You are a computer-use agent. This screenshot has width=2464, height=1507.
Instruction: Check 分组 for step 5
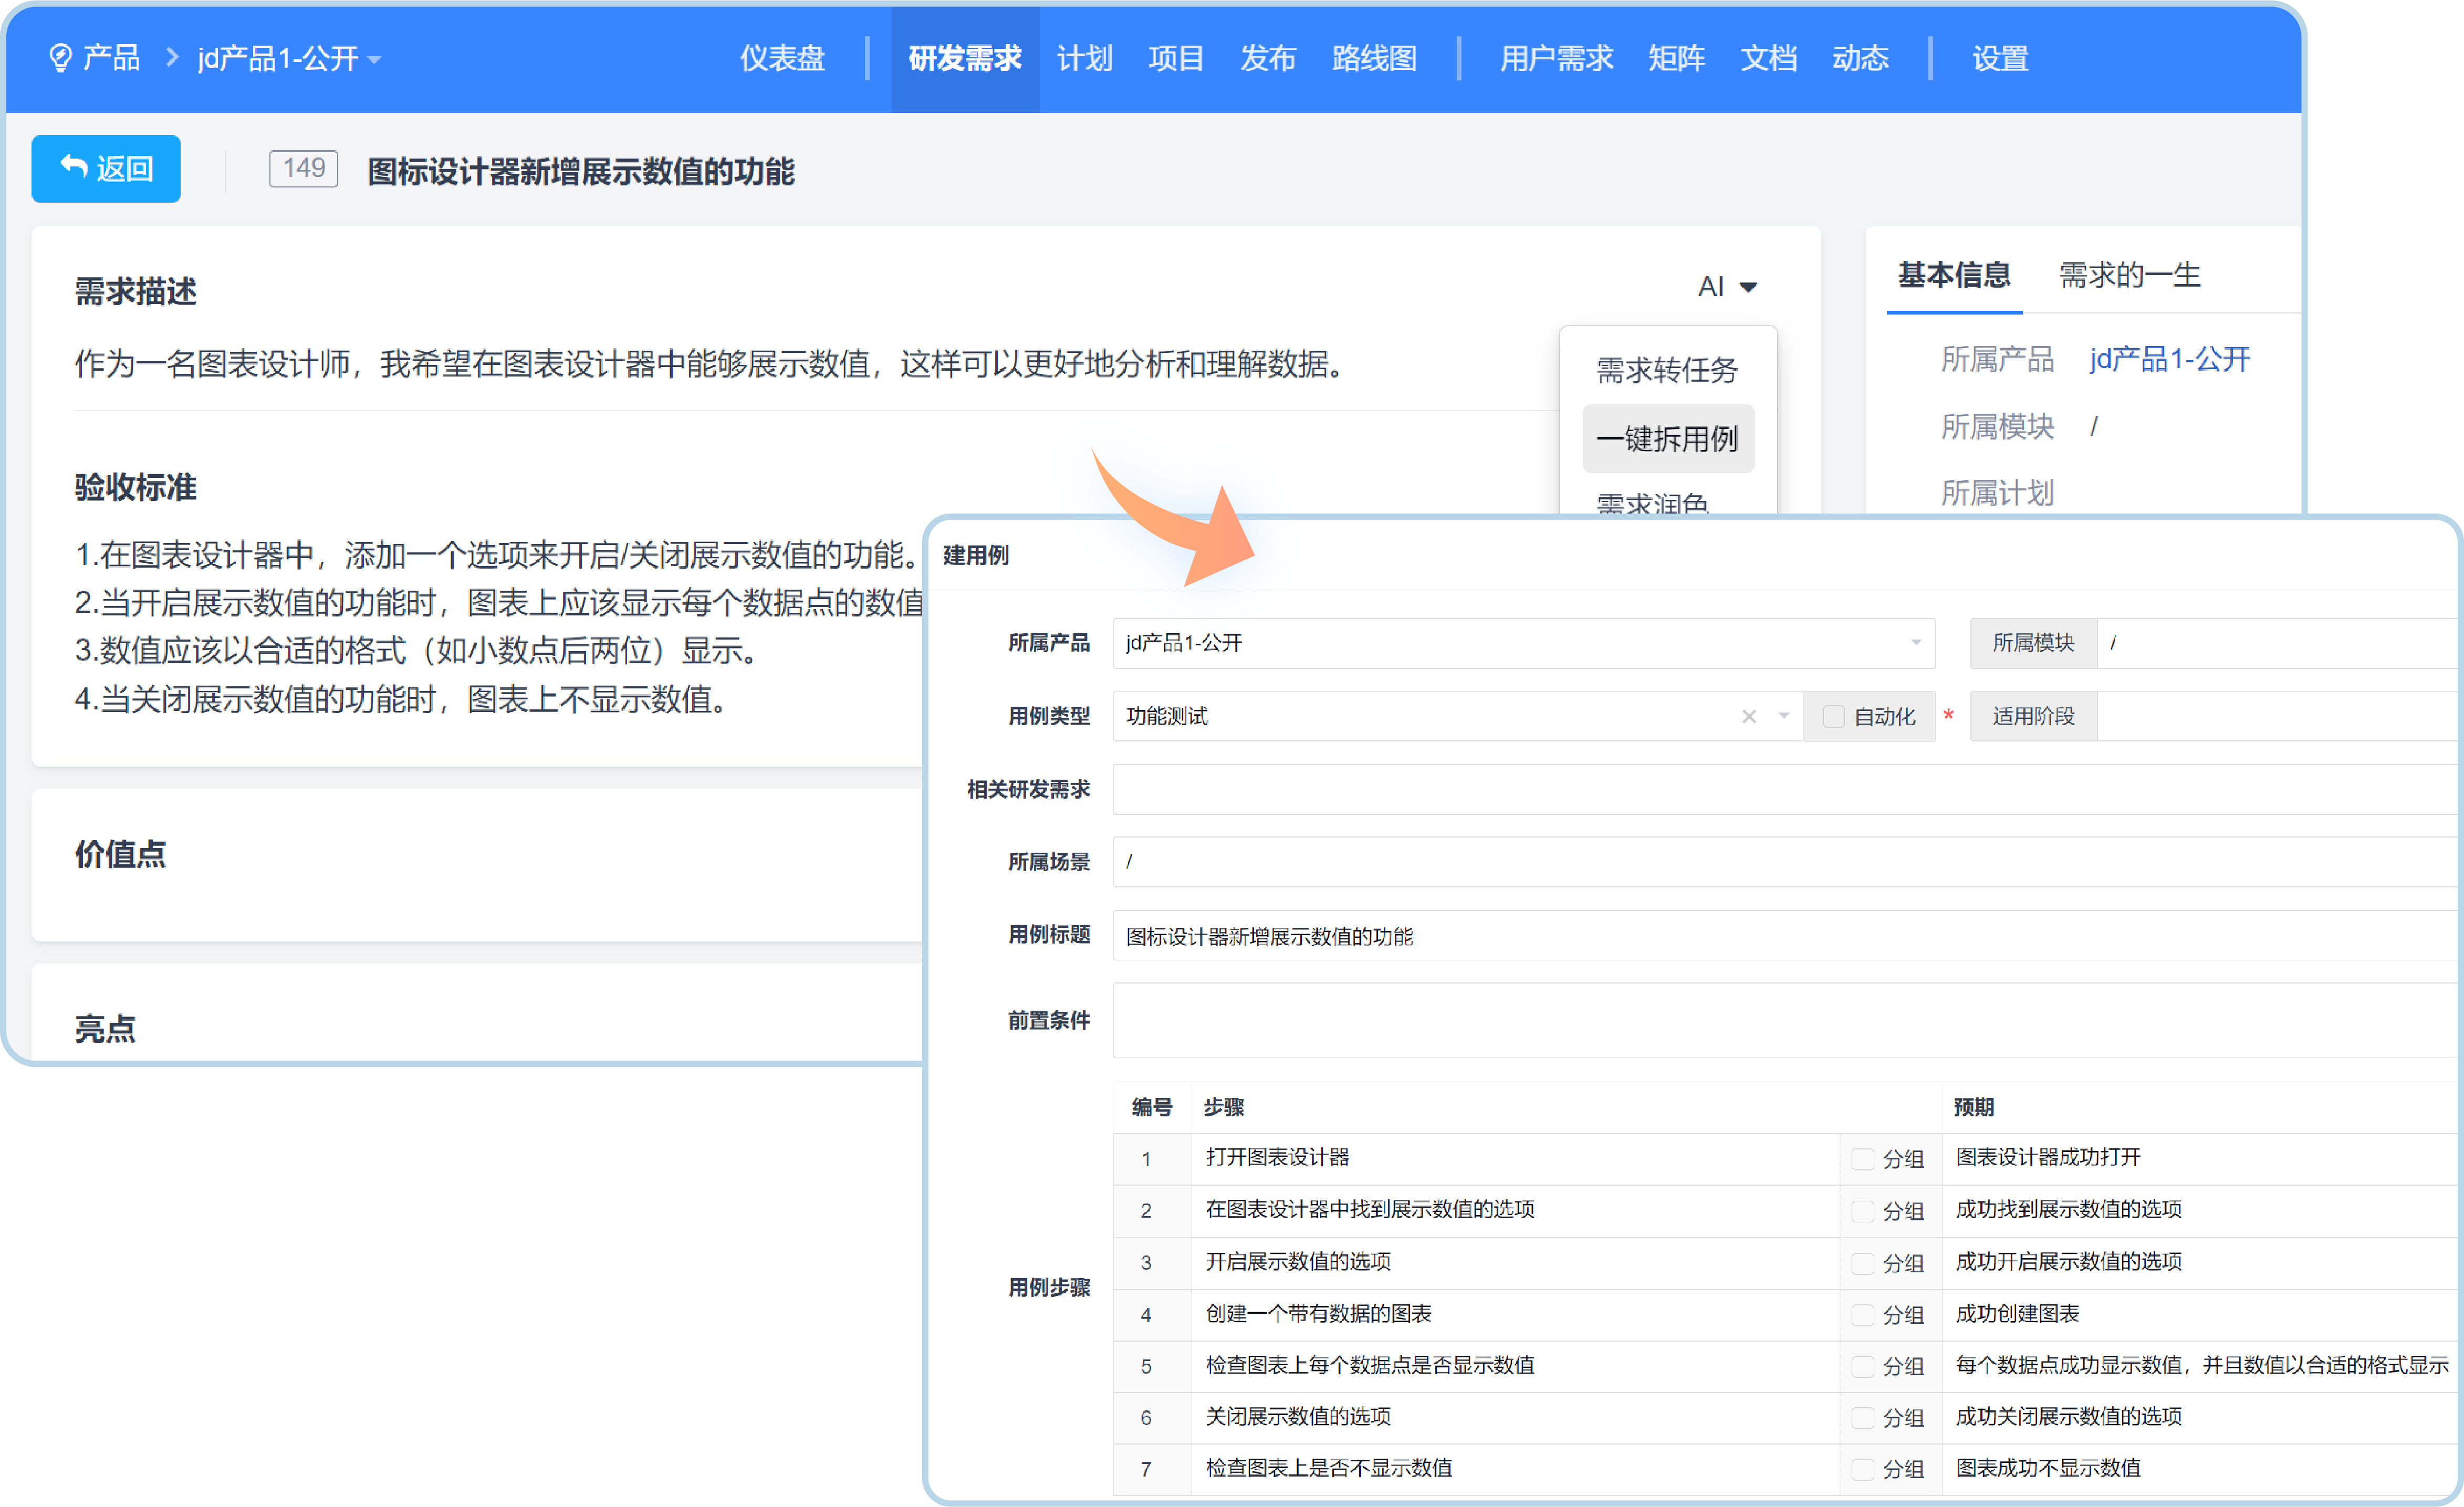(x=1862, y=1366)
